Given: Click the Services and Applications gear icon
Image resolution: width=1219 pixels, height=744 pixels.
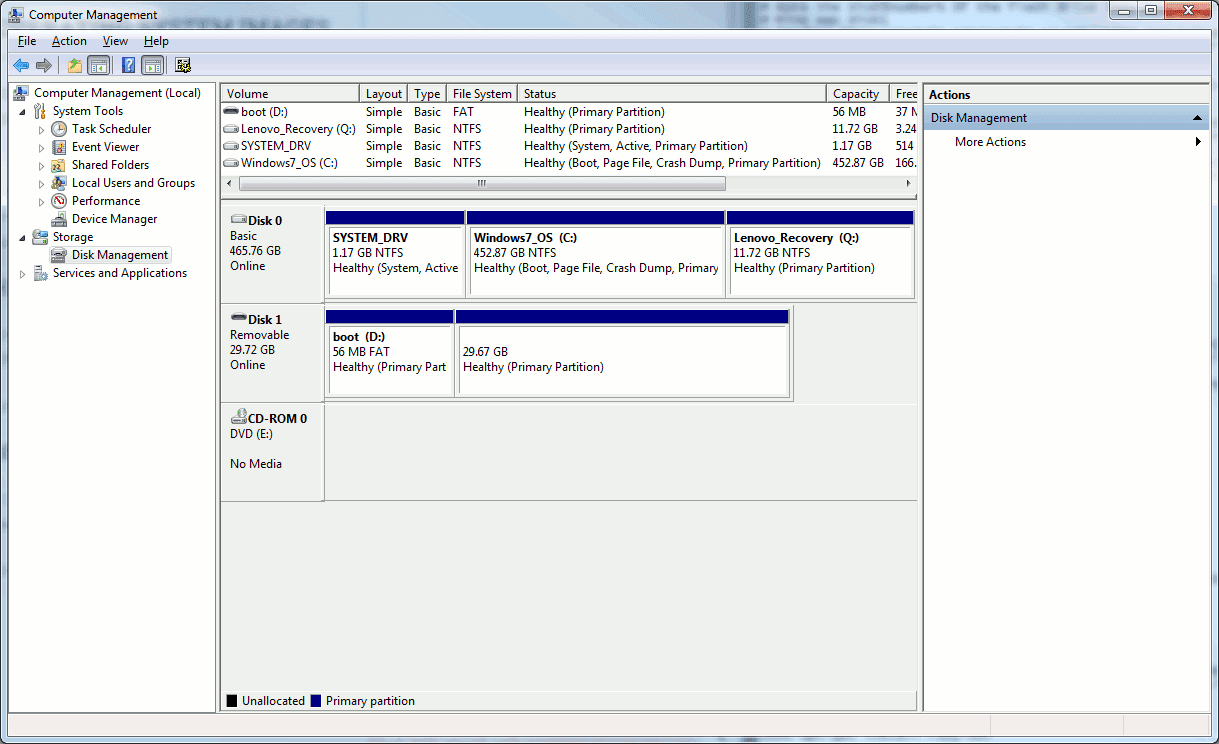Looking at the screenshot, I should (41, 273).
